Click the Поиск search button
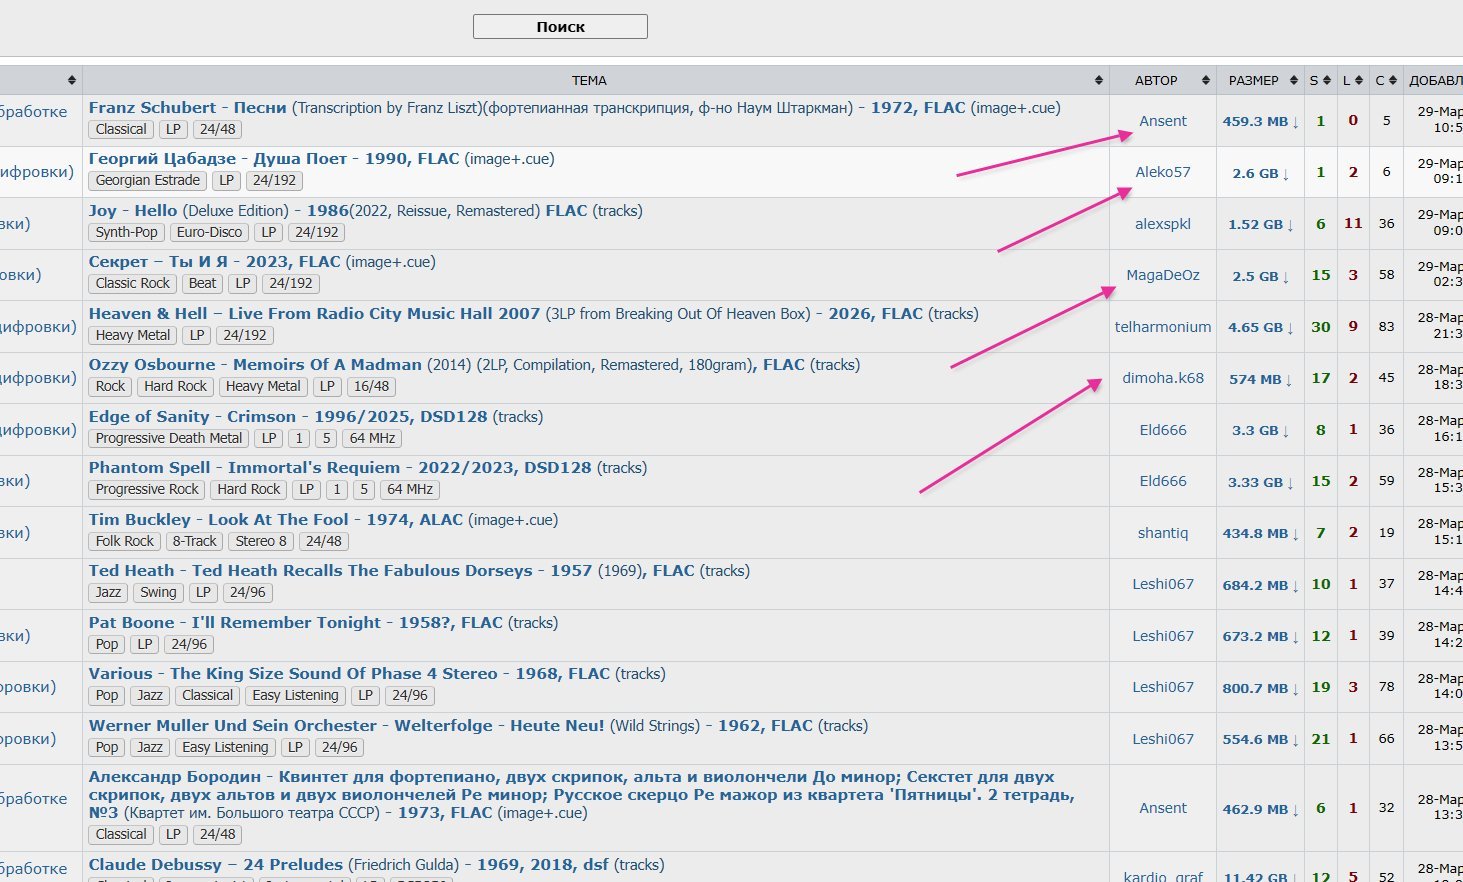This screenshot has height=882, width=1463. (560, 27)
